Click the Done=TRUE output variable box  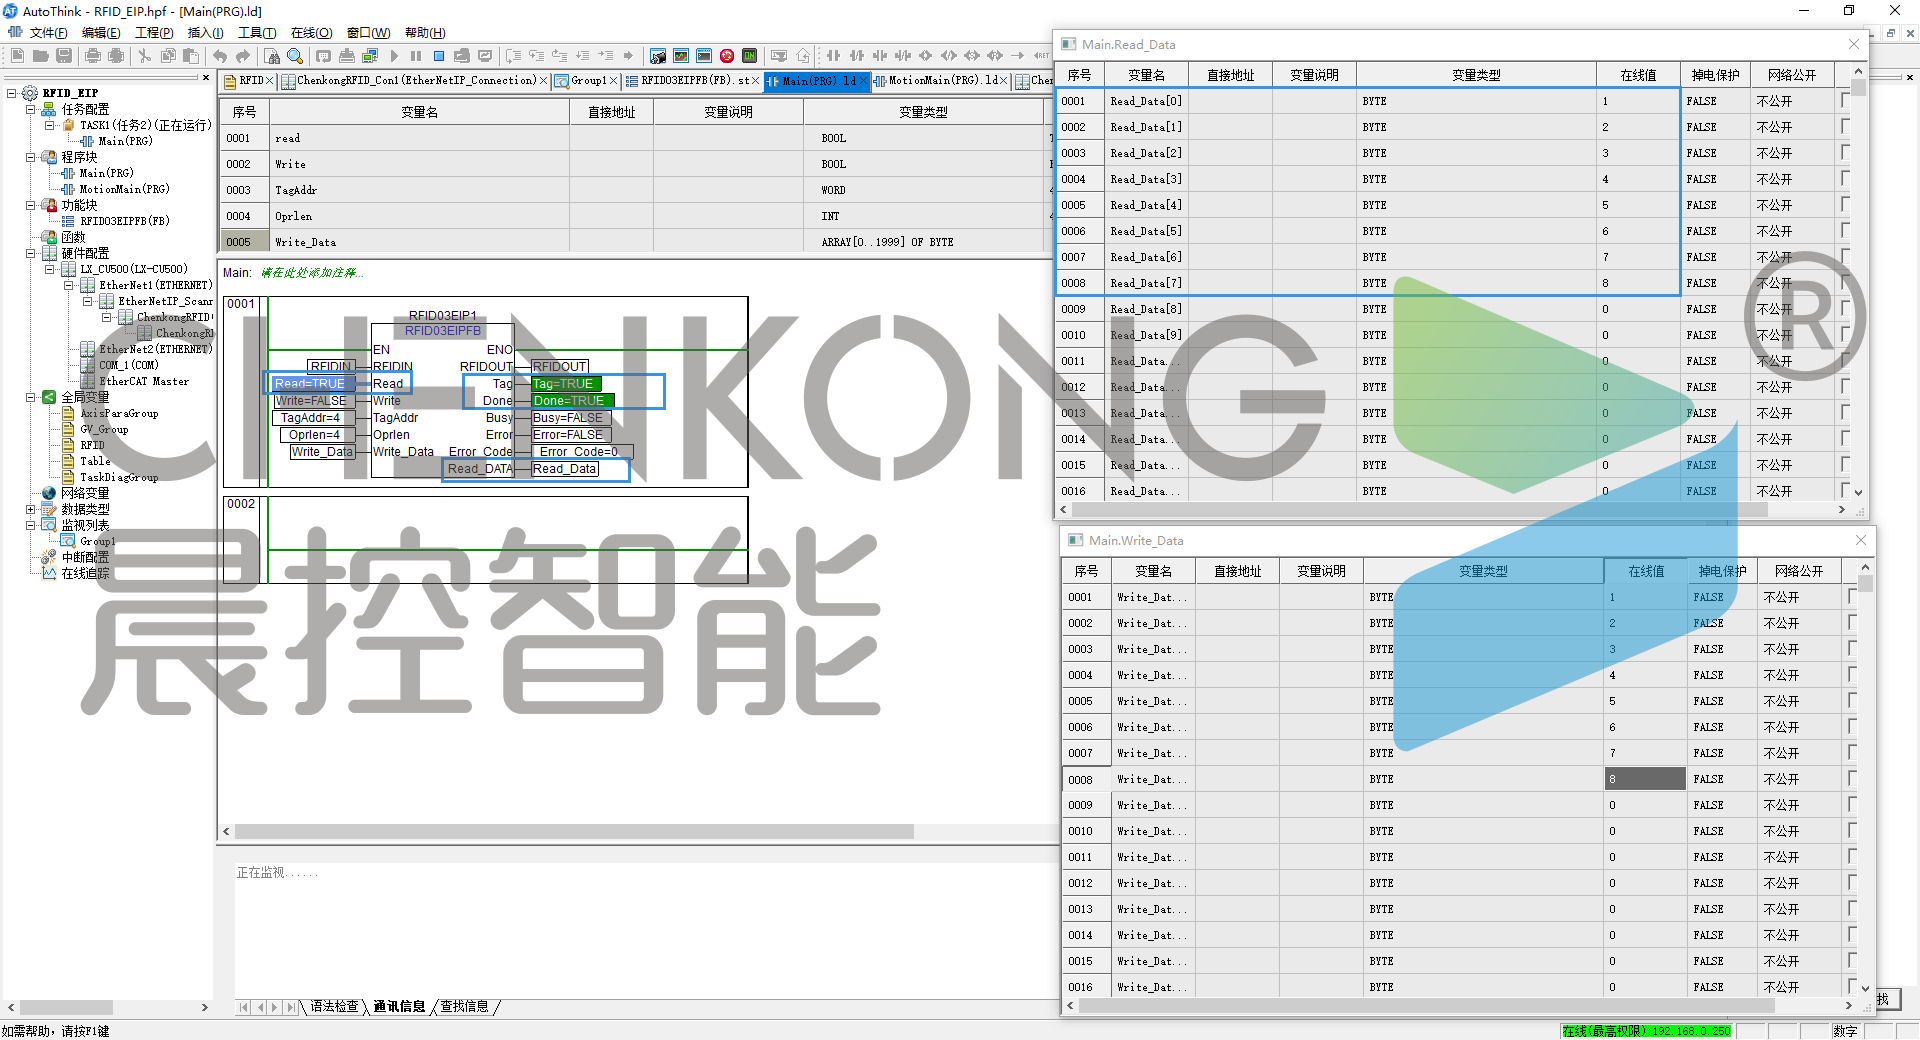pyautogui.click(x=572, y=401)
